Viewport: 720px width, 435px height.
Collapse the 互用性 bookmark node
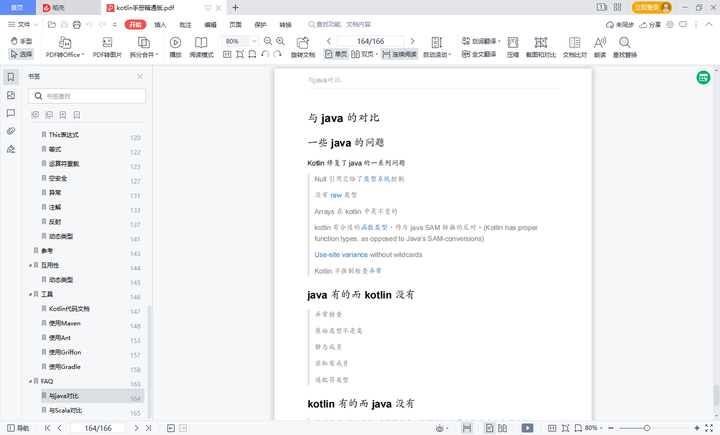coord(30,266)
